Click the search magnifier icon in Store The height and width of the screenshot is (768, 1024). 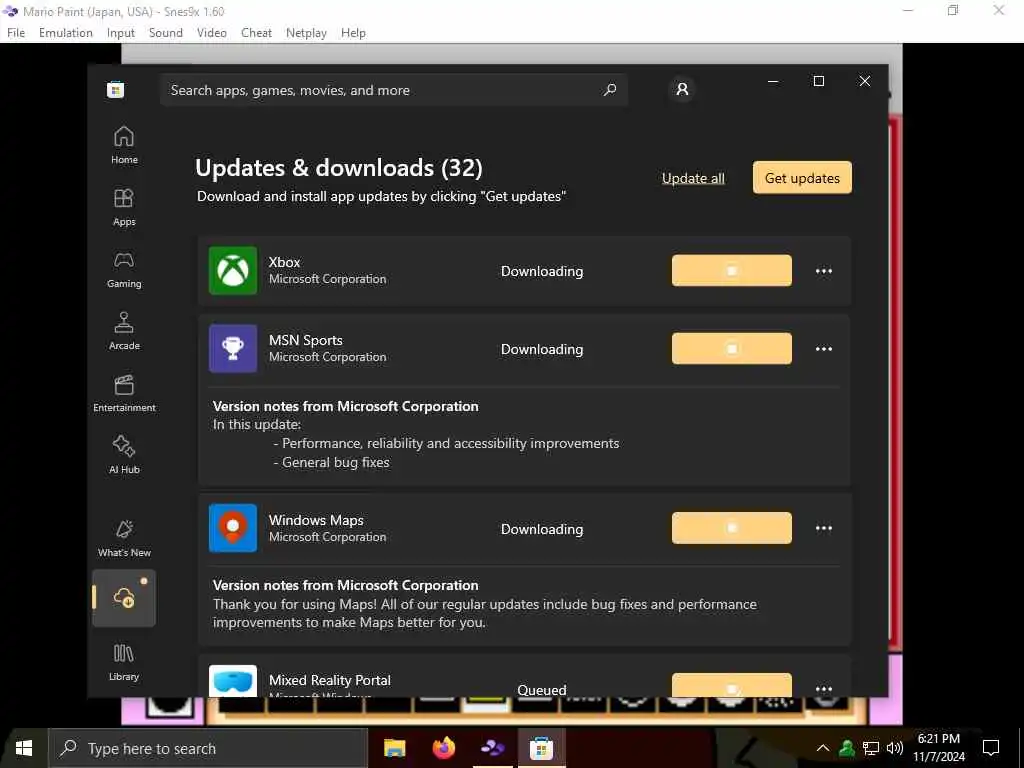pyautogui.click(x=609, y=89)
